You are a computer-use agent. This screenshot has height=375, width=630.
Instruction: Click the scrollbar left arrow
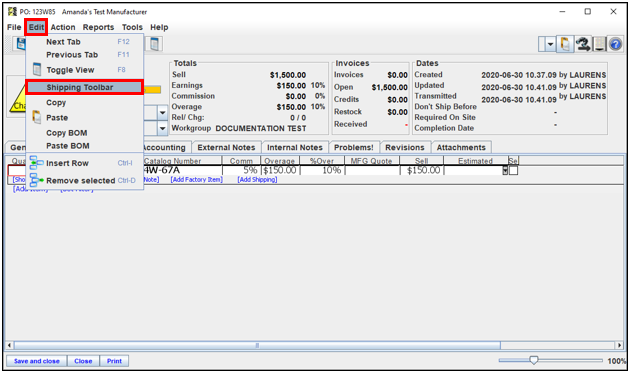click(x=10, y=345)
